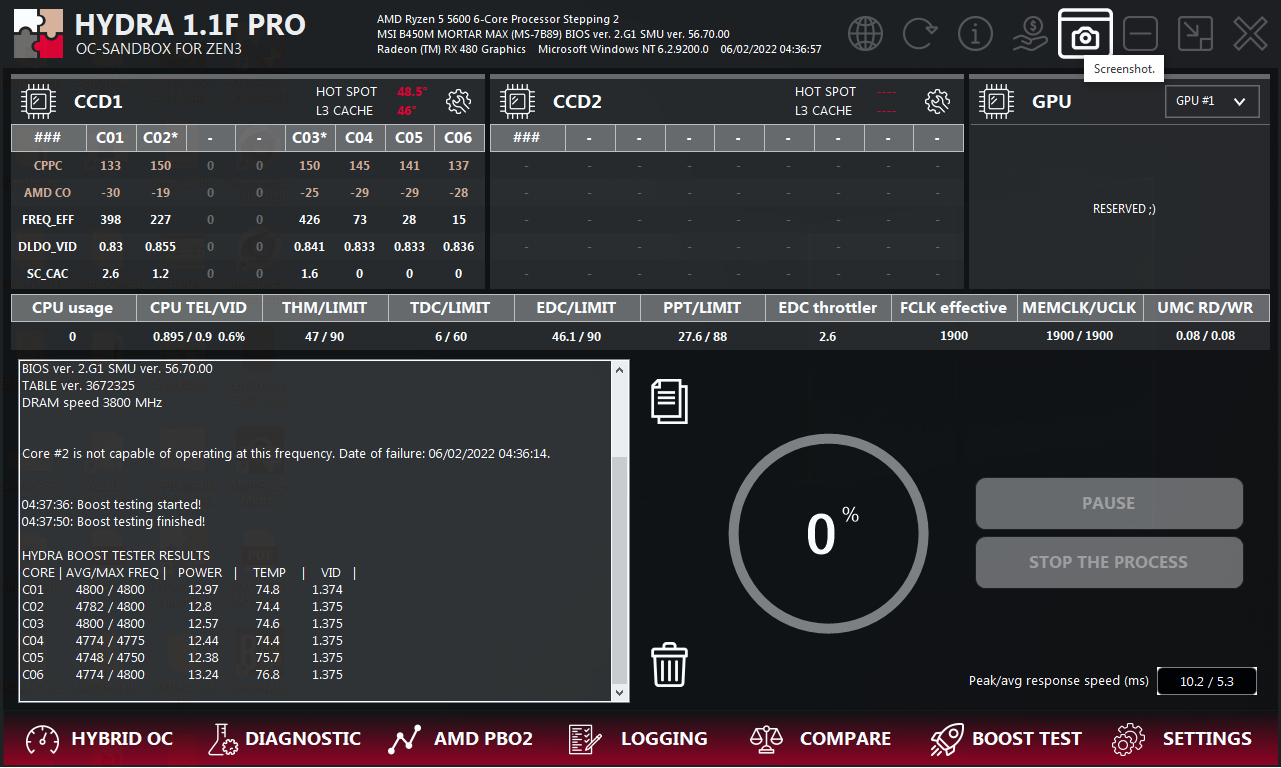Click the response speed field 10.2 / 5.3
This screenshot has width=1281, height=768.
coord(1206,681)
